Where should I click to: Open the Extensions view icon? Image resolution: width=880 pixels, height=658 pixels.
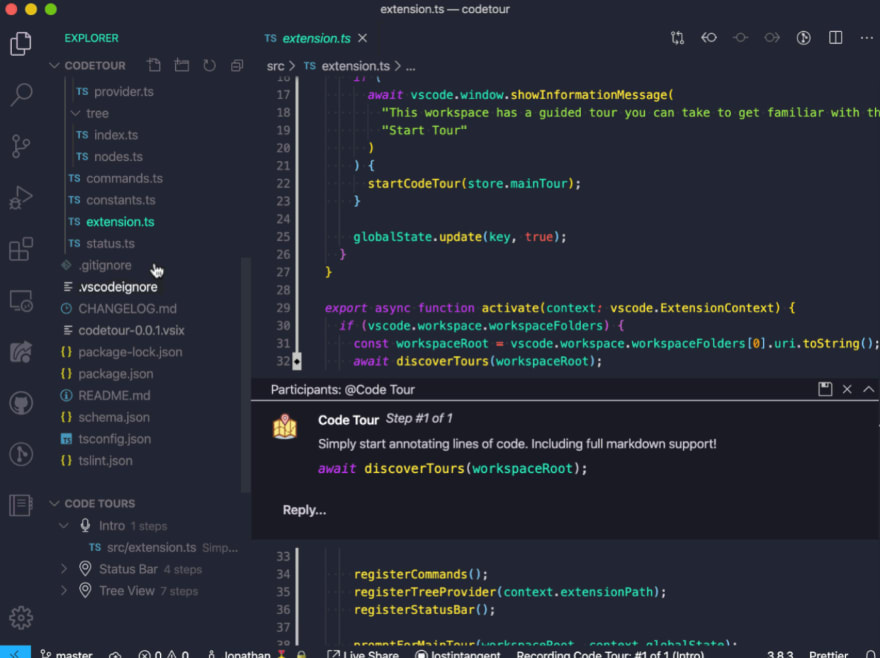click(x=21, y=249)
